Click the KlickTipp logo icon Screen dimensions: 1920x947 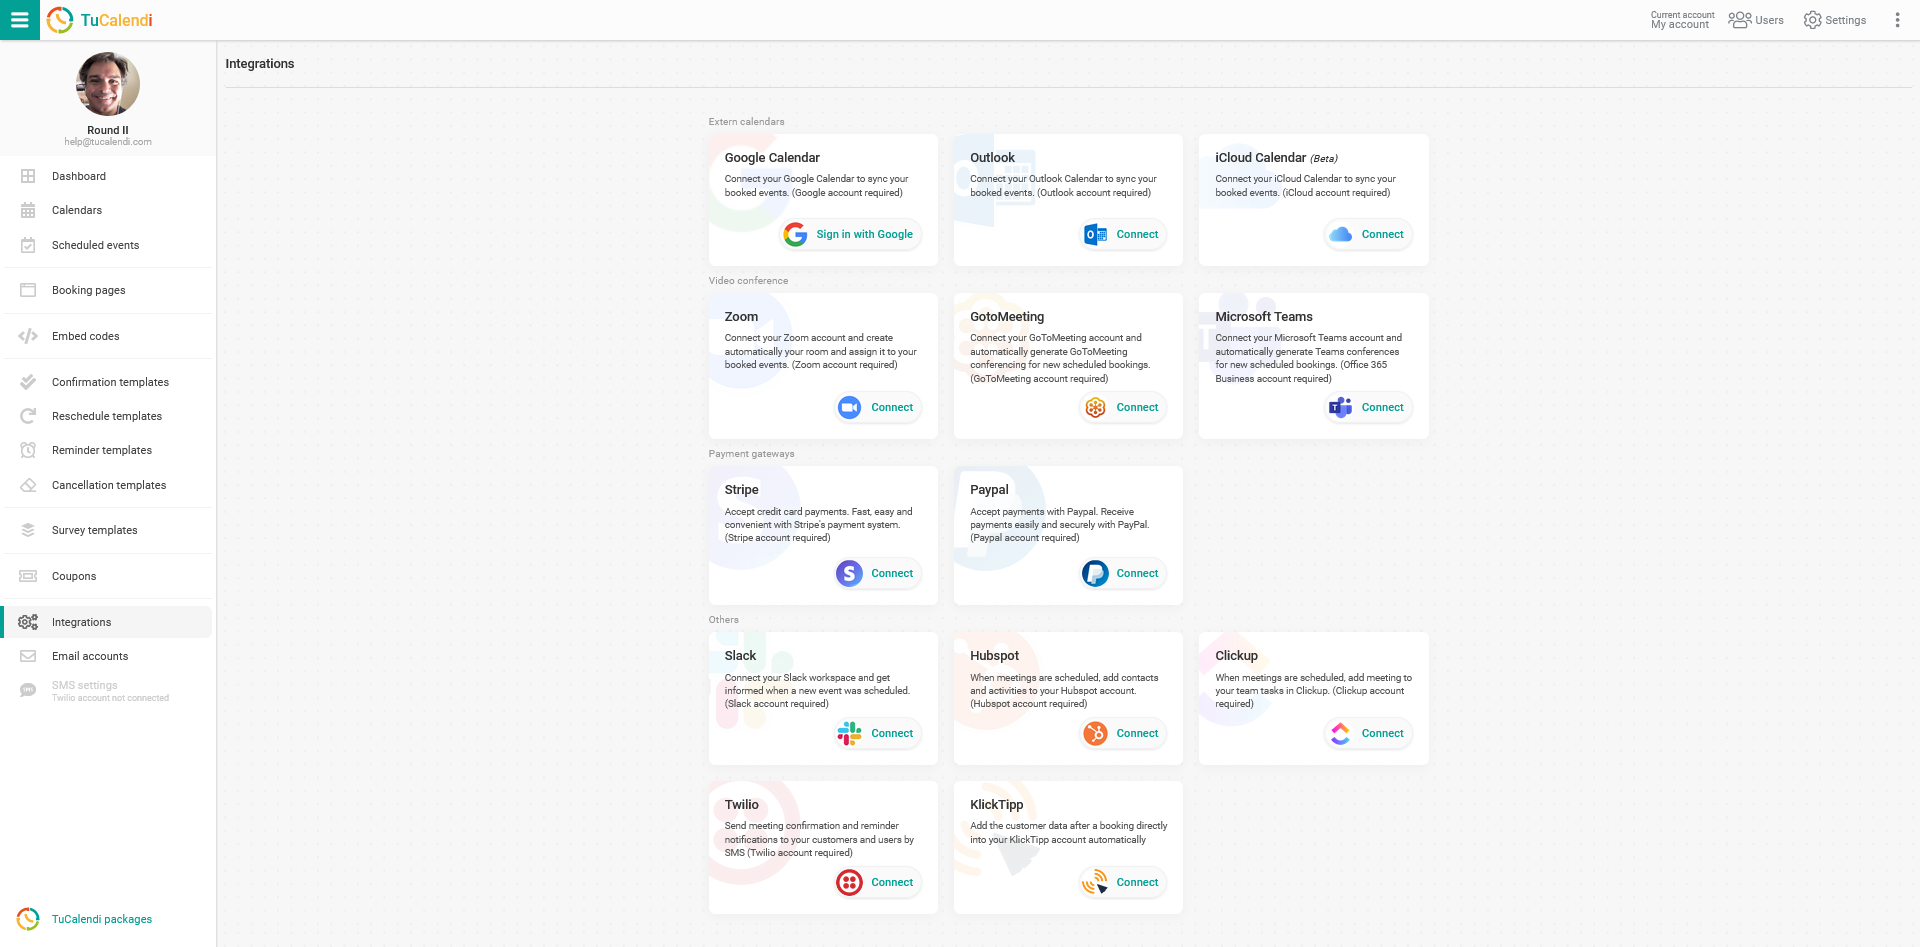click(1095, 882)
